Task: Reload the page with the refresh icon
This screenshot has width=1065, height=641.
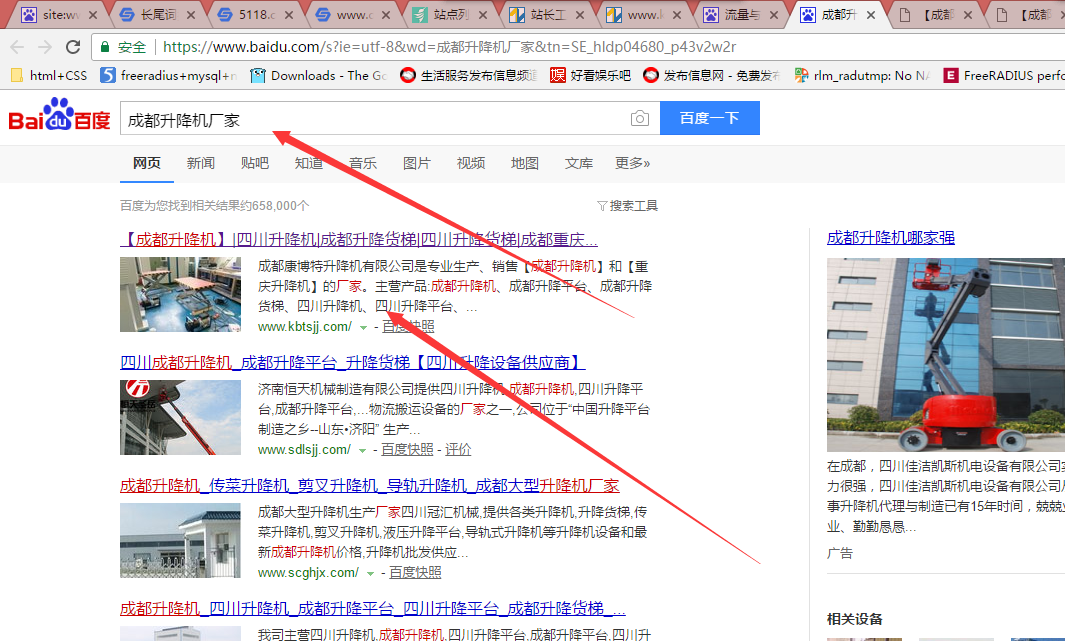Action: point(73,47)
